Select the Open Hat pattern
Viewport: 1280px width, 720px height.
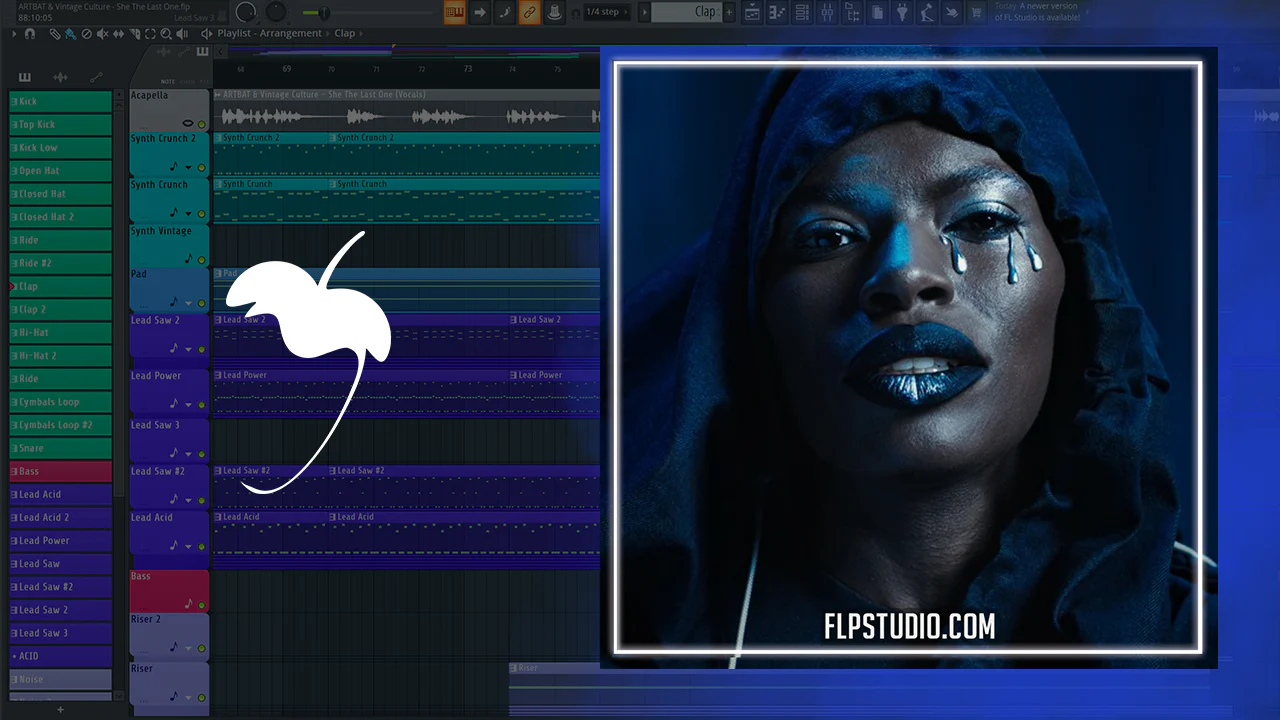point(61,171)
